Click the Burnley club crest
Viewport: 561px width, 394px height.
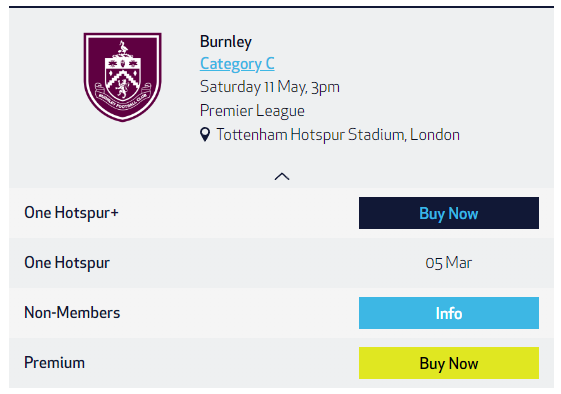pyautogui.click(x=122, y=77)
